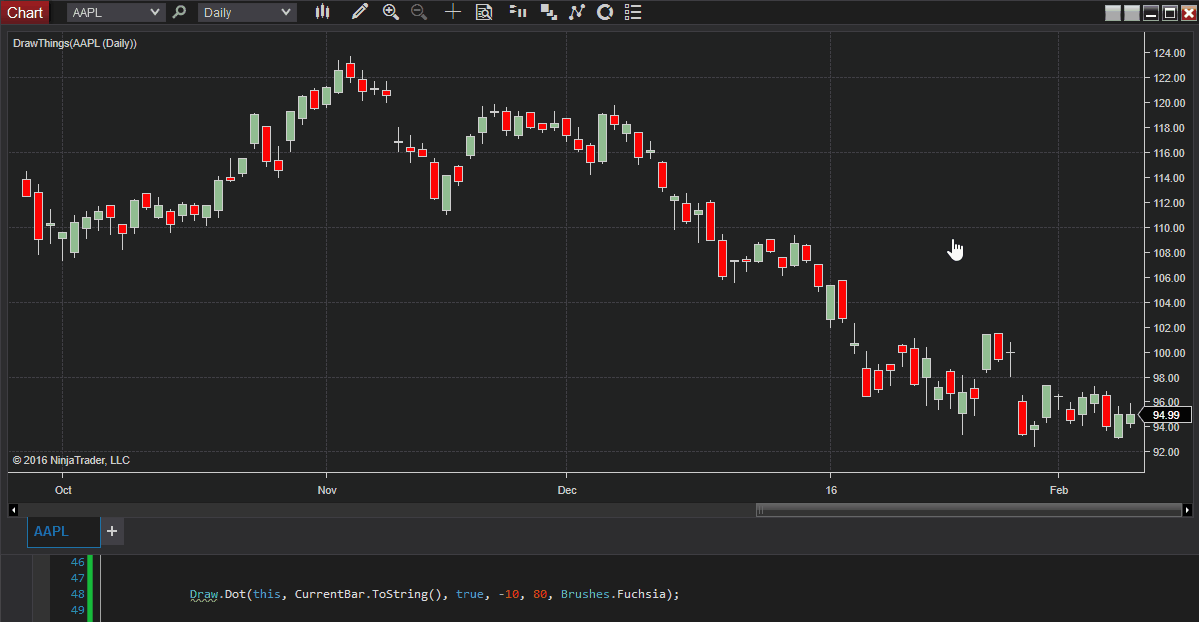Open the Strategies circular icon
This screenshot has width=1199, height=622.
[x=605, y=11]
